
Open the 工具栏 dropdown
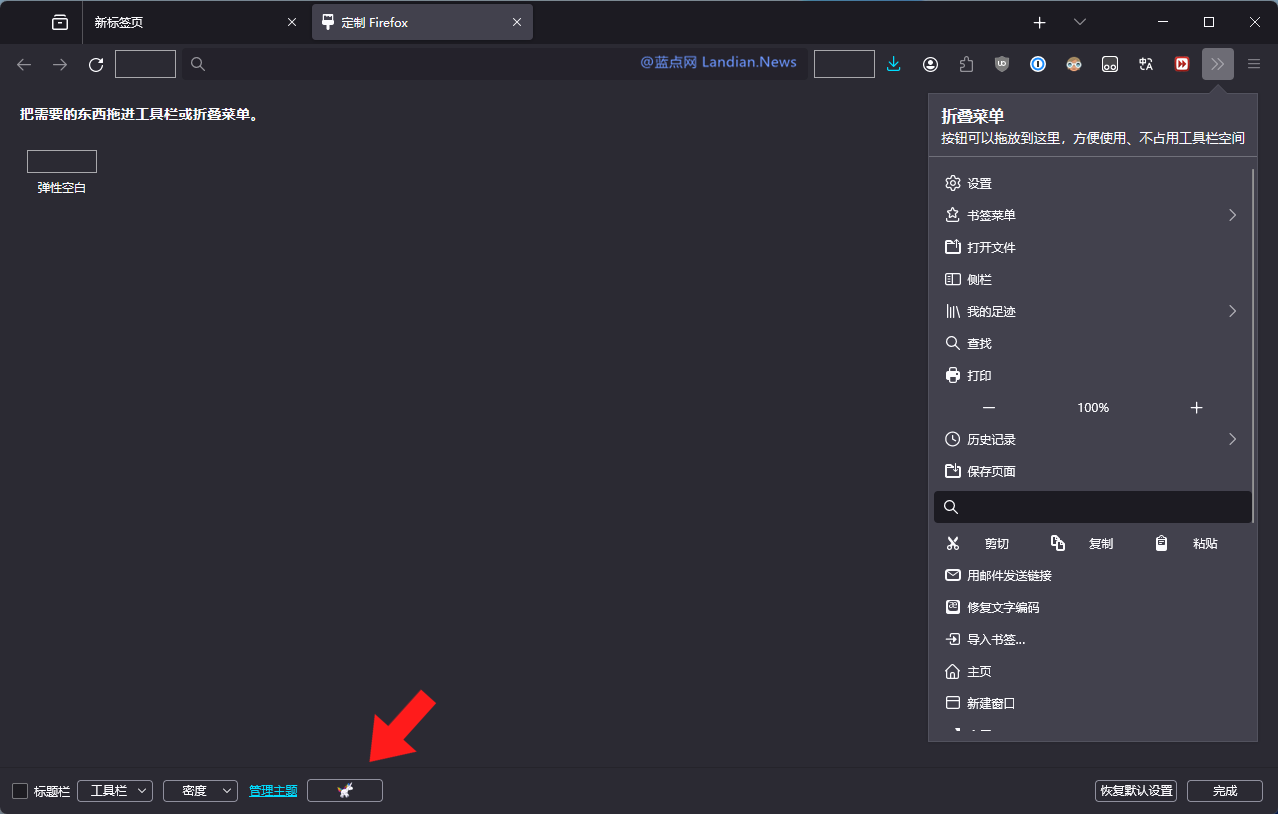click(x=115, y=791)
